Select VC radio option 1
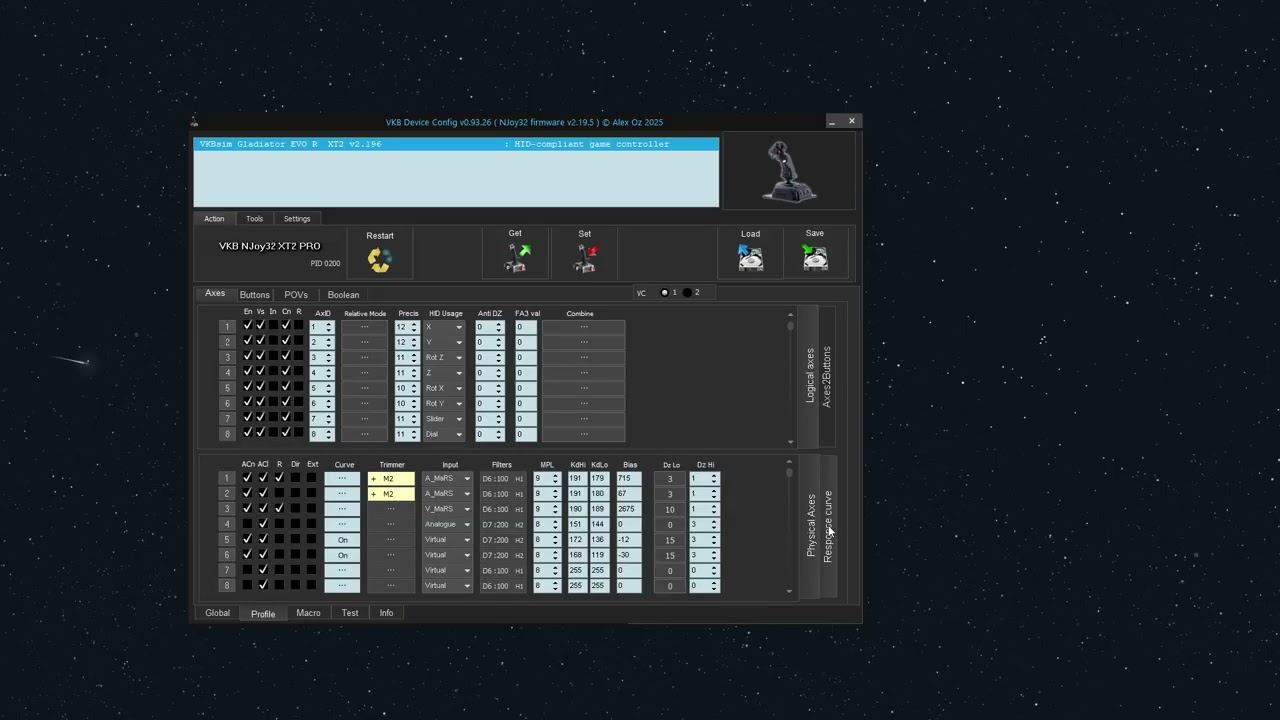This screenshot has width=1280, height=720. point(665,293)
